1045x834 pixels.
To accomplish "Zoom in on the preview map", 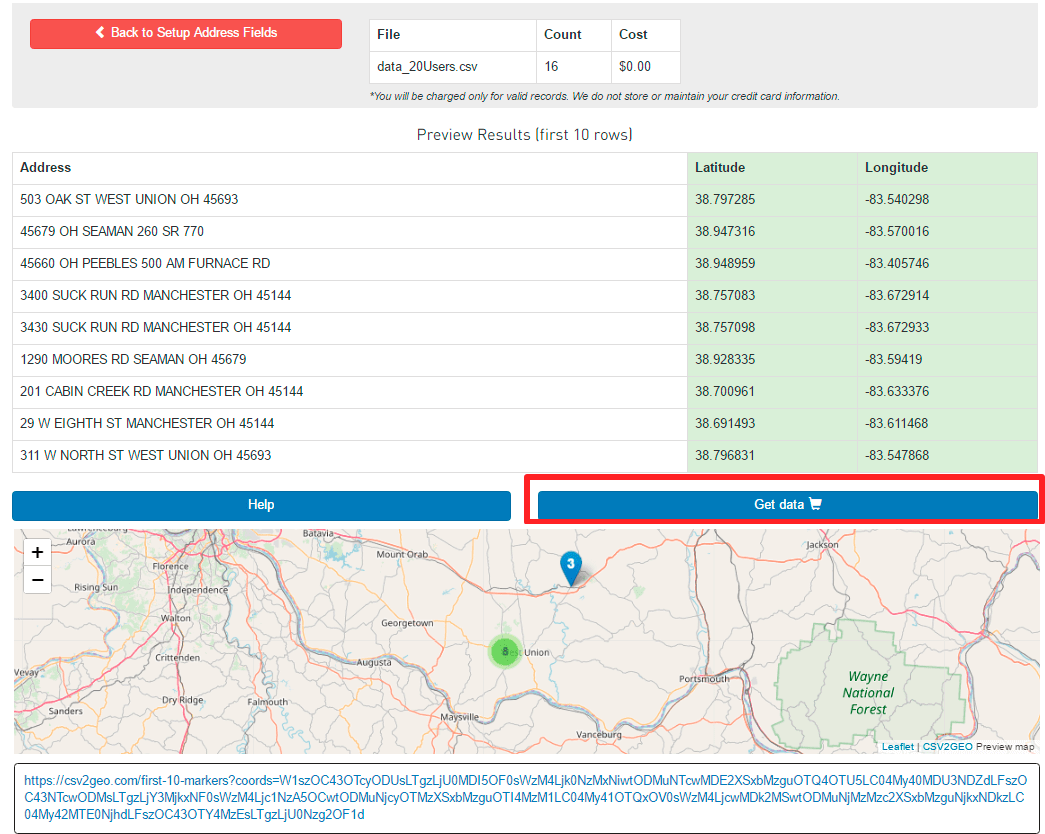I will (x=37, y=552).
